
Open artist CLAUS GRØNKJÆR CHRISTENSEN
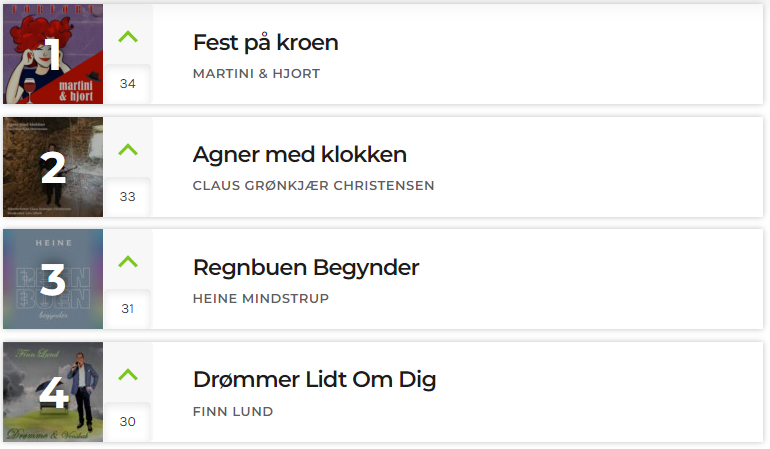pos(313,186)
